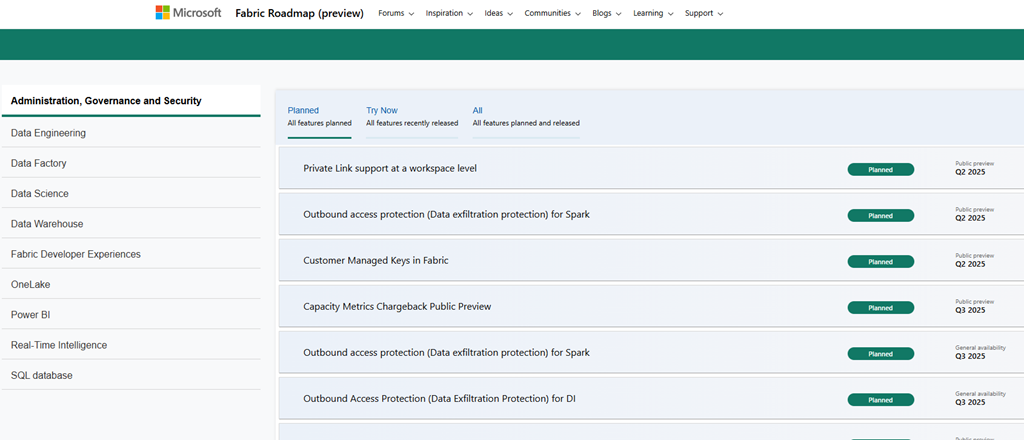Image resolution: width=1024 pixels, height=440 pixels.
Task: Select the OneLake category
Action: tap(131, 285)
